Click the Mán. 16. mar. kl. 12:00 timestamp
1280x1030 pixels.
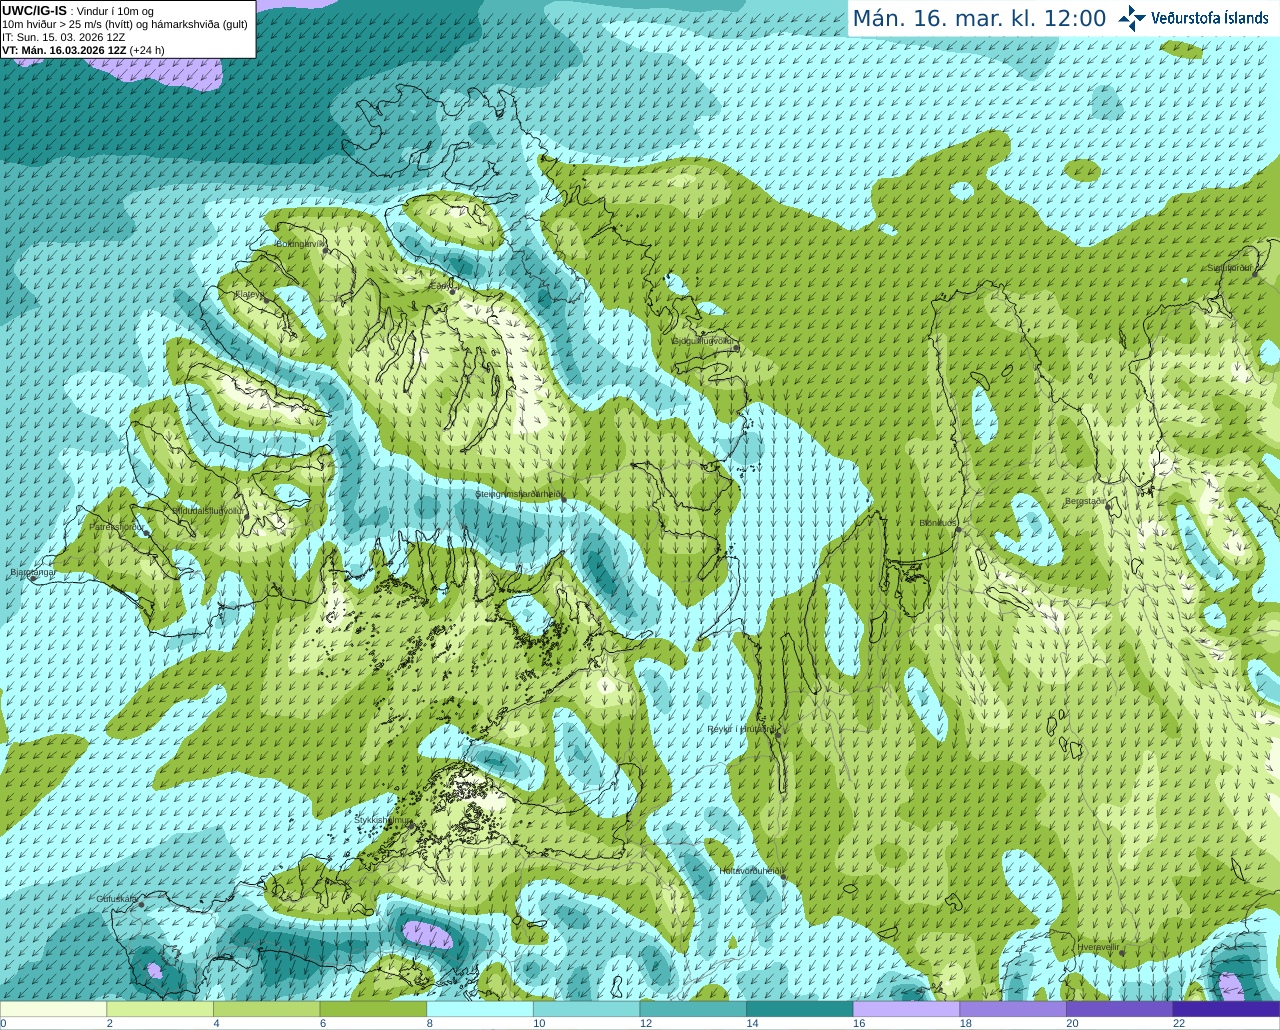[x=979, y=19]
